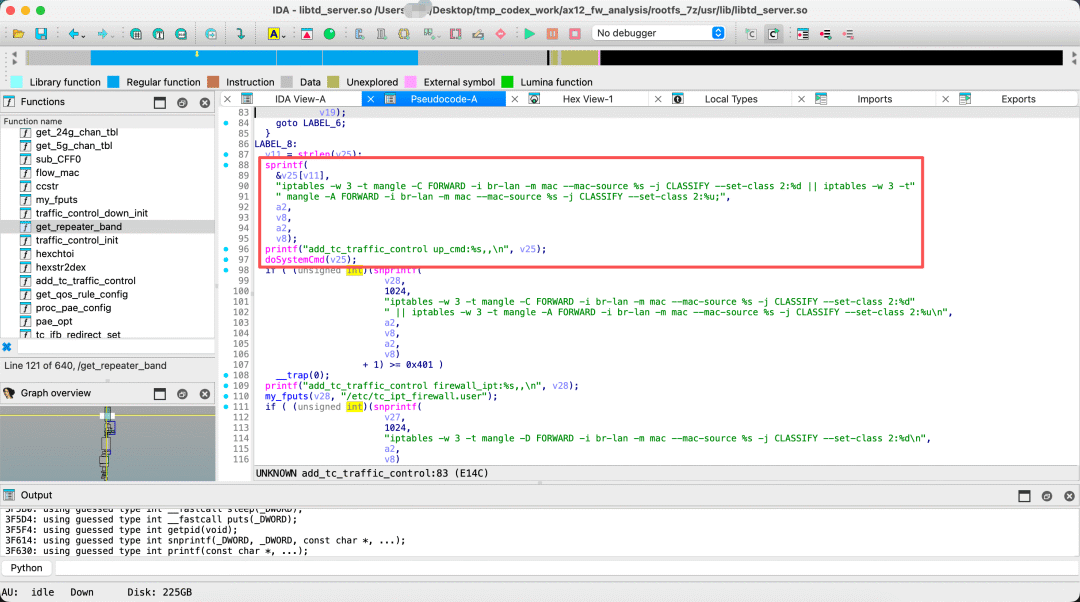Close the Output panel
The height and width of the screenshot is (602, 1080).
1069,496
